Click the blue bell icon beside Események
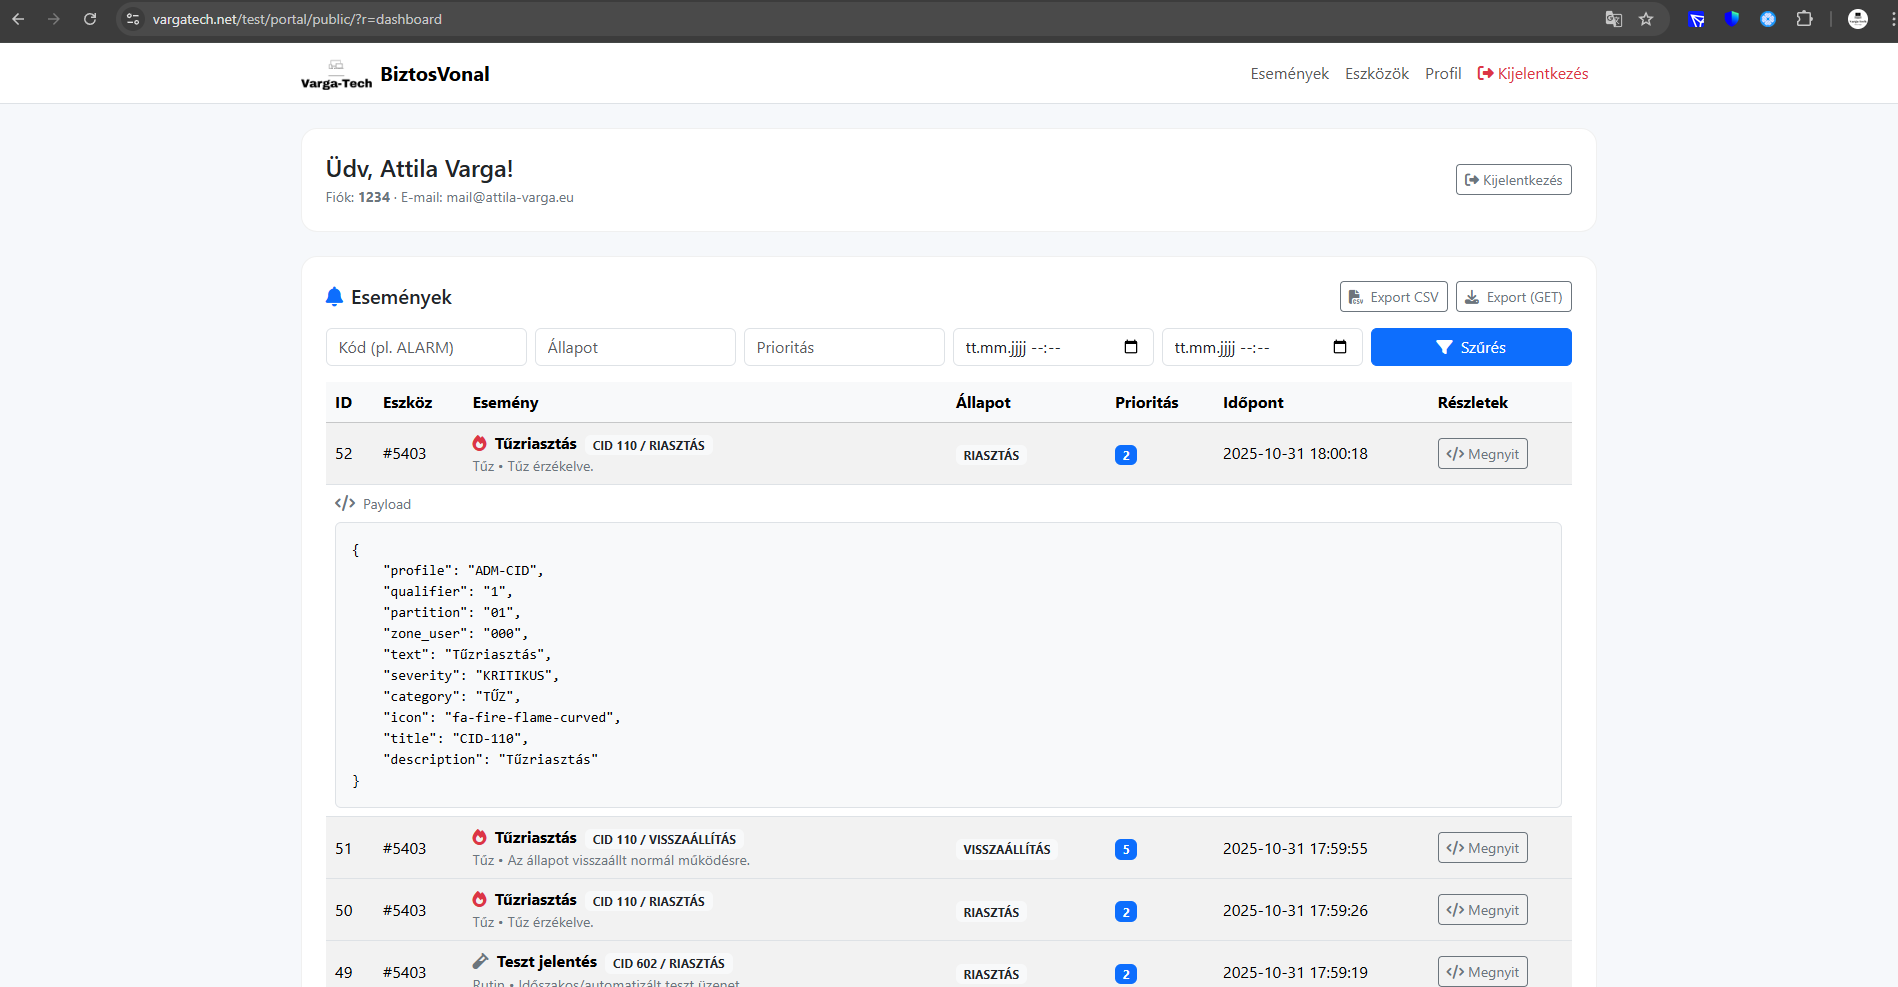The height and width of the screenshot is (987, 1898). click(x=335, y=297)
